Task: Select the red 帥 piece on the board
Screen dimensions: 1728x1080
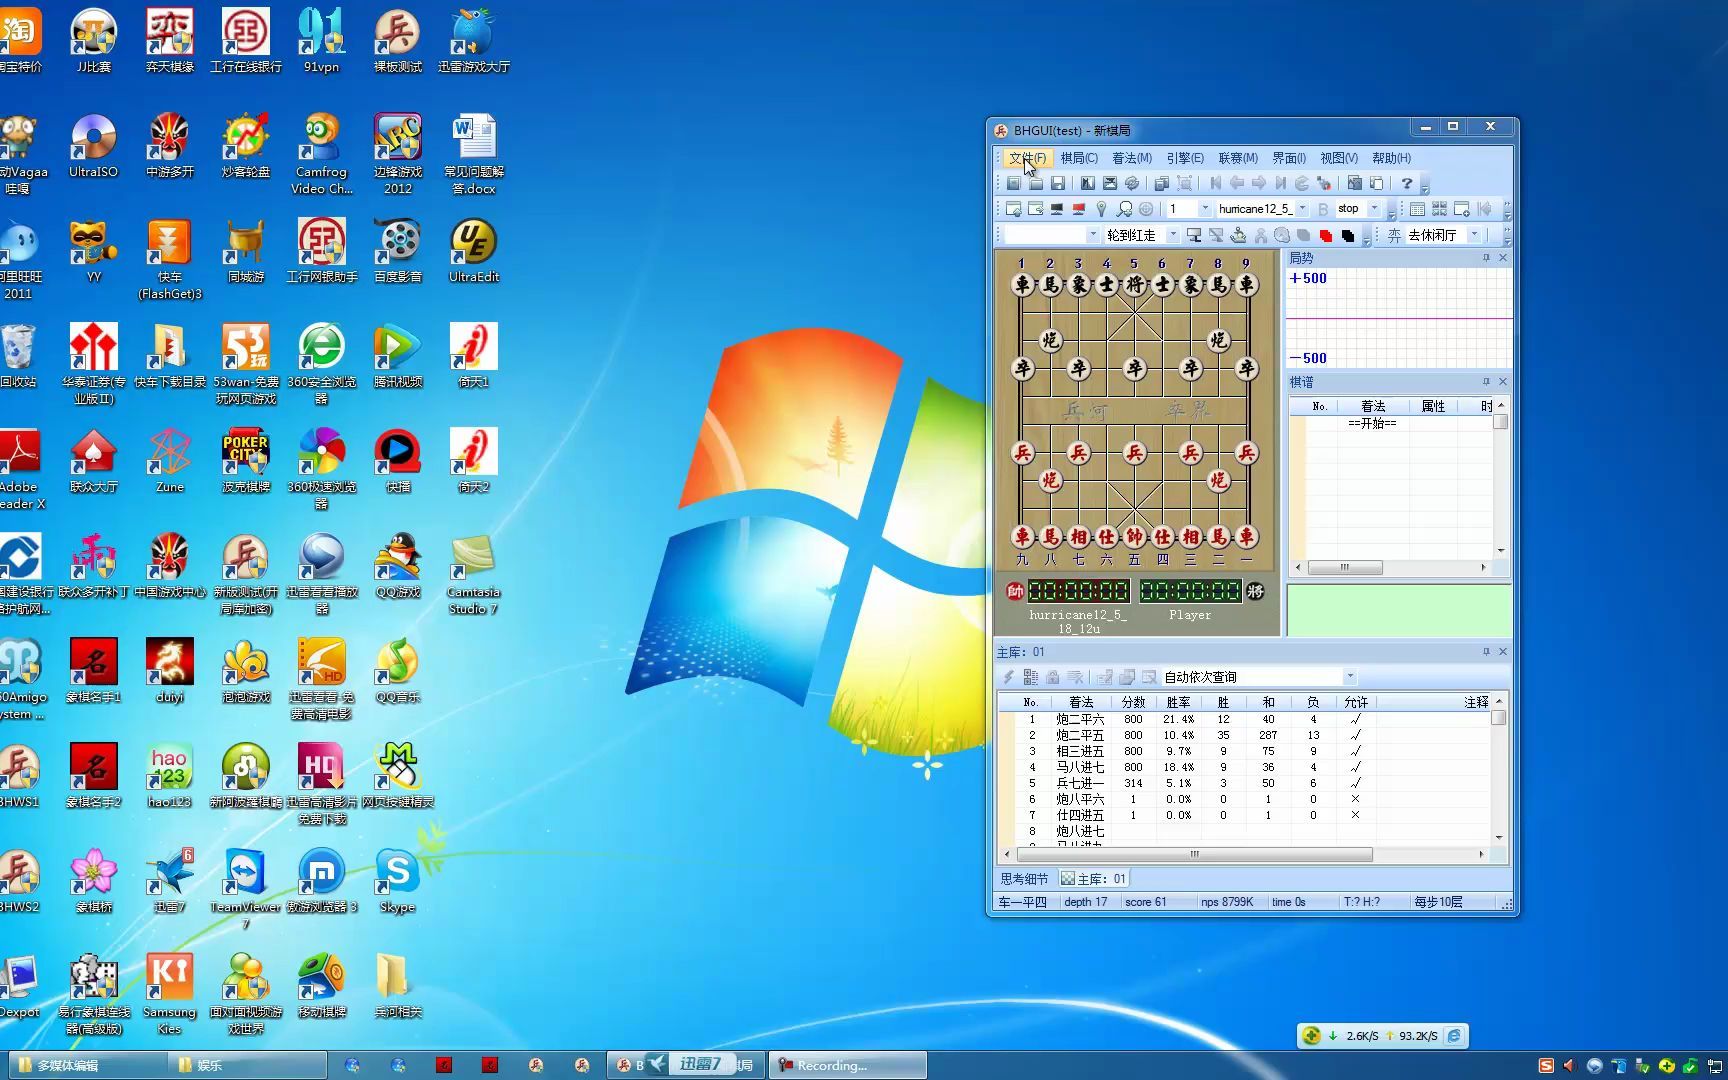Action: pos(1134,537)
